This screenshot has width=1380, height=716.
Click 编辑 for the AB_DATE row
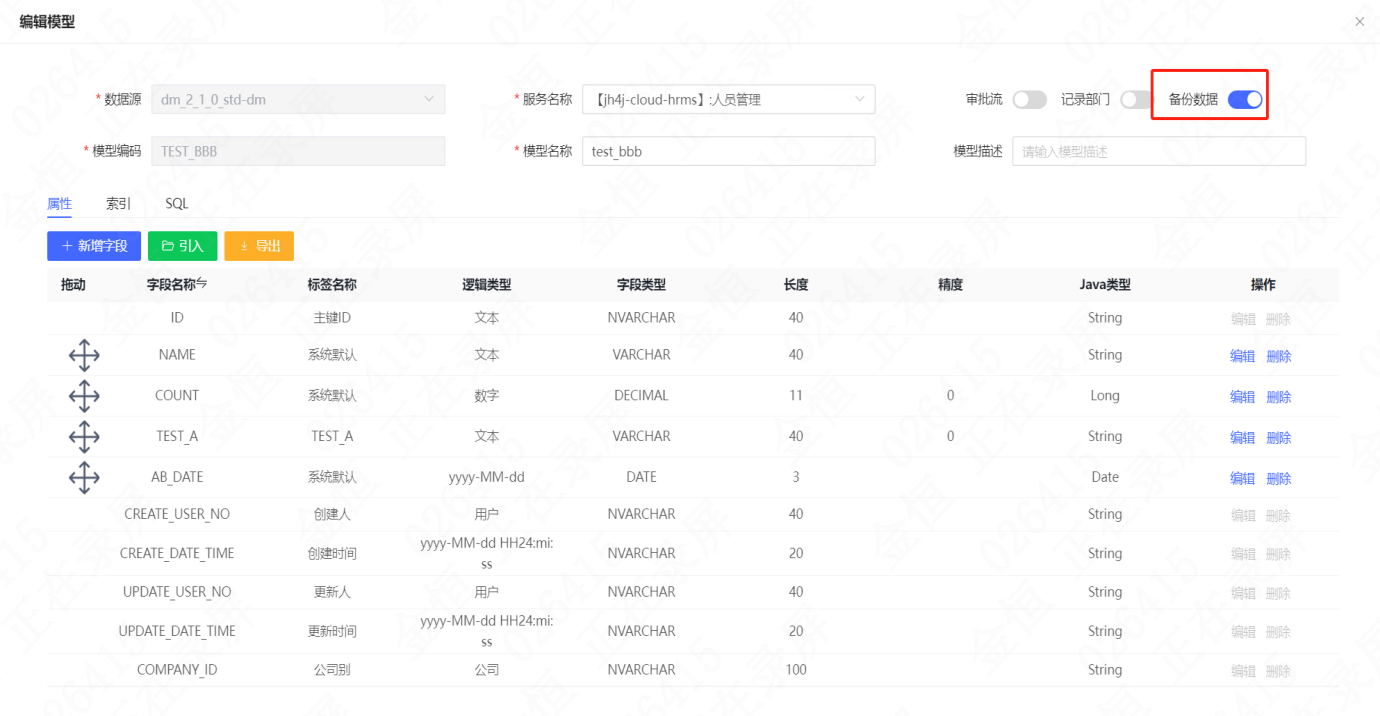pyautogui.click(x=1242, y=478)
